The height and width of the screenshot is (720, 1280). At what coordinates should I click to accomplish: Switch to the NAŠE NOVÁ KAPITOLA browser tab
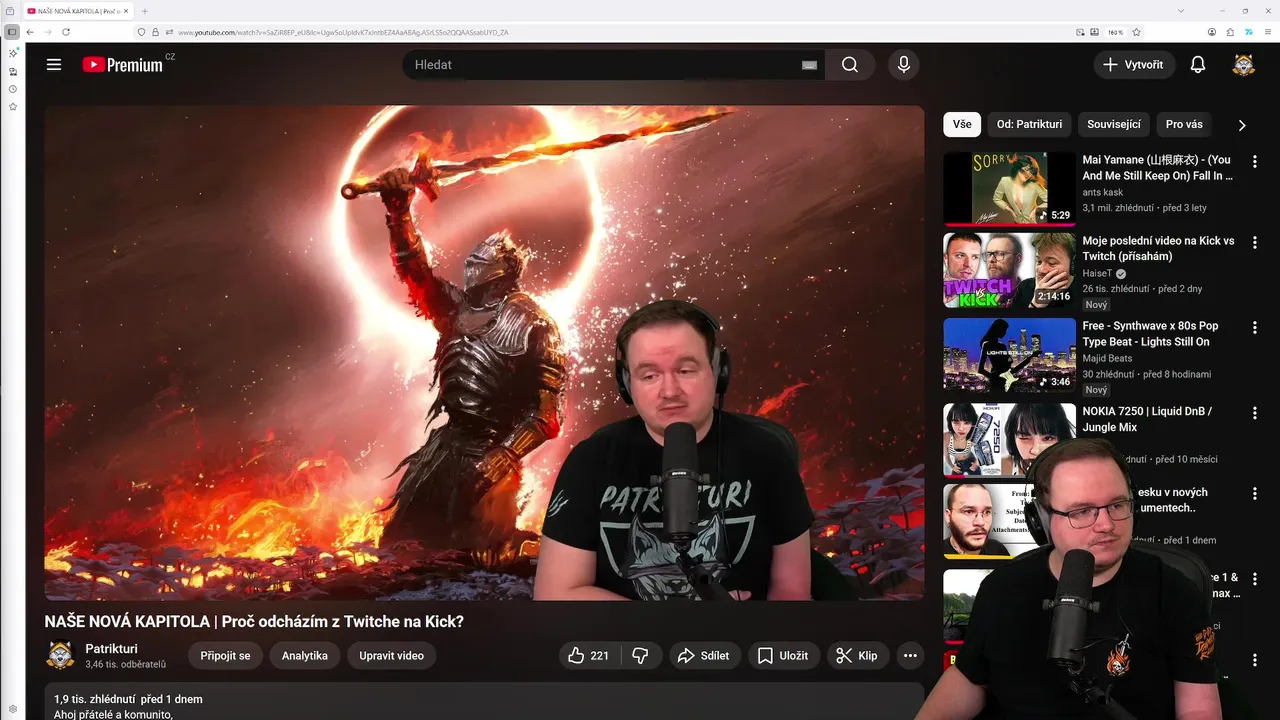click(x=77, y=11)
